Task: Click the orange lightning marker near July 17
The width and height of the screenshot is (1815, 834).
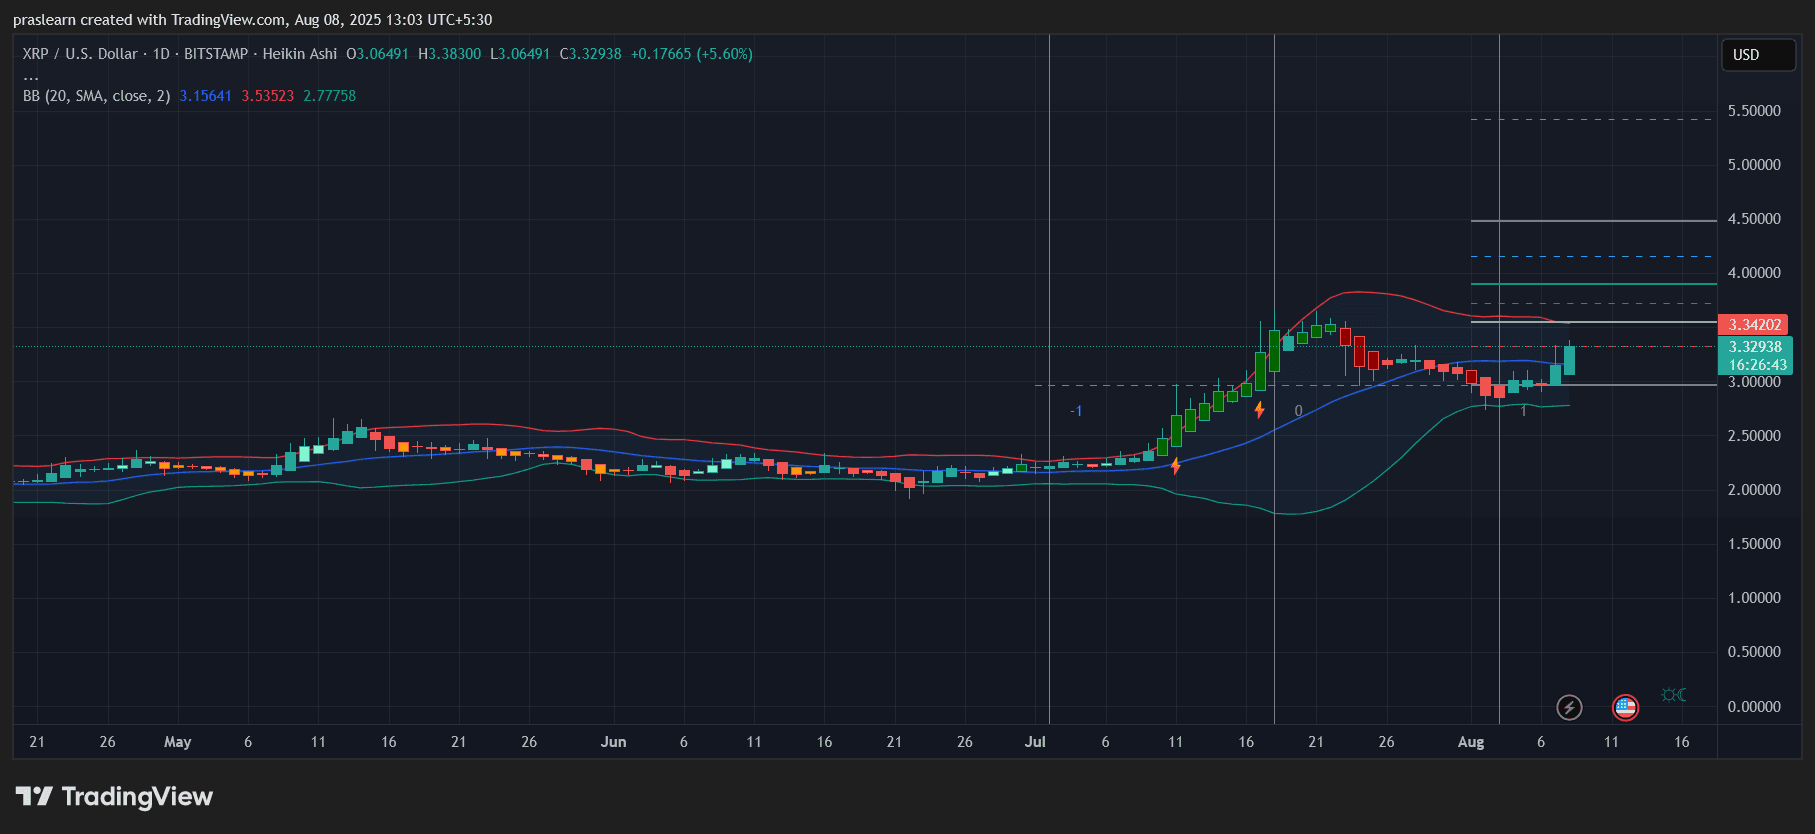Action: [1259, 410]
